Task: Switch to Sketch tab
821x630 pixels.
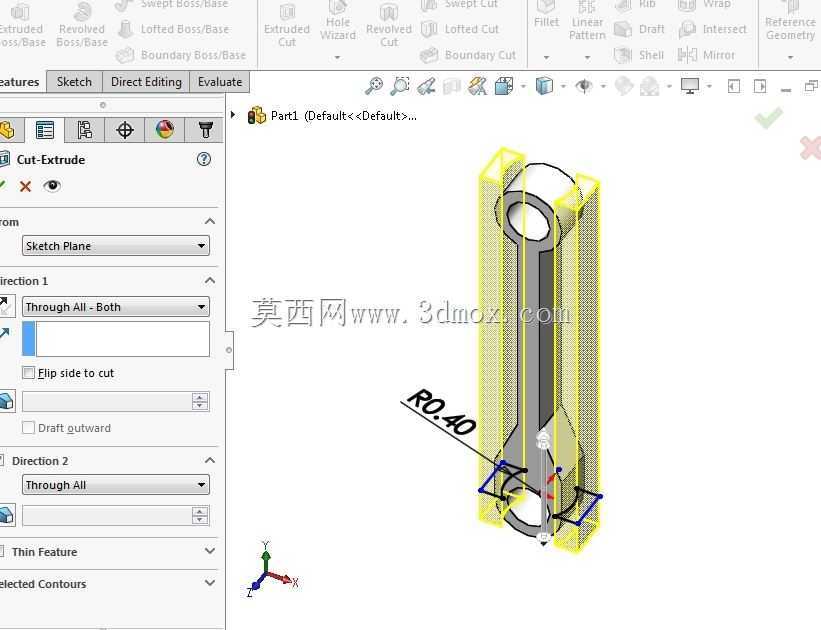Action: [74, 82]
